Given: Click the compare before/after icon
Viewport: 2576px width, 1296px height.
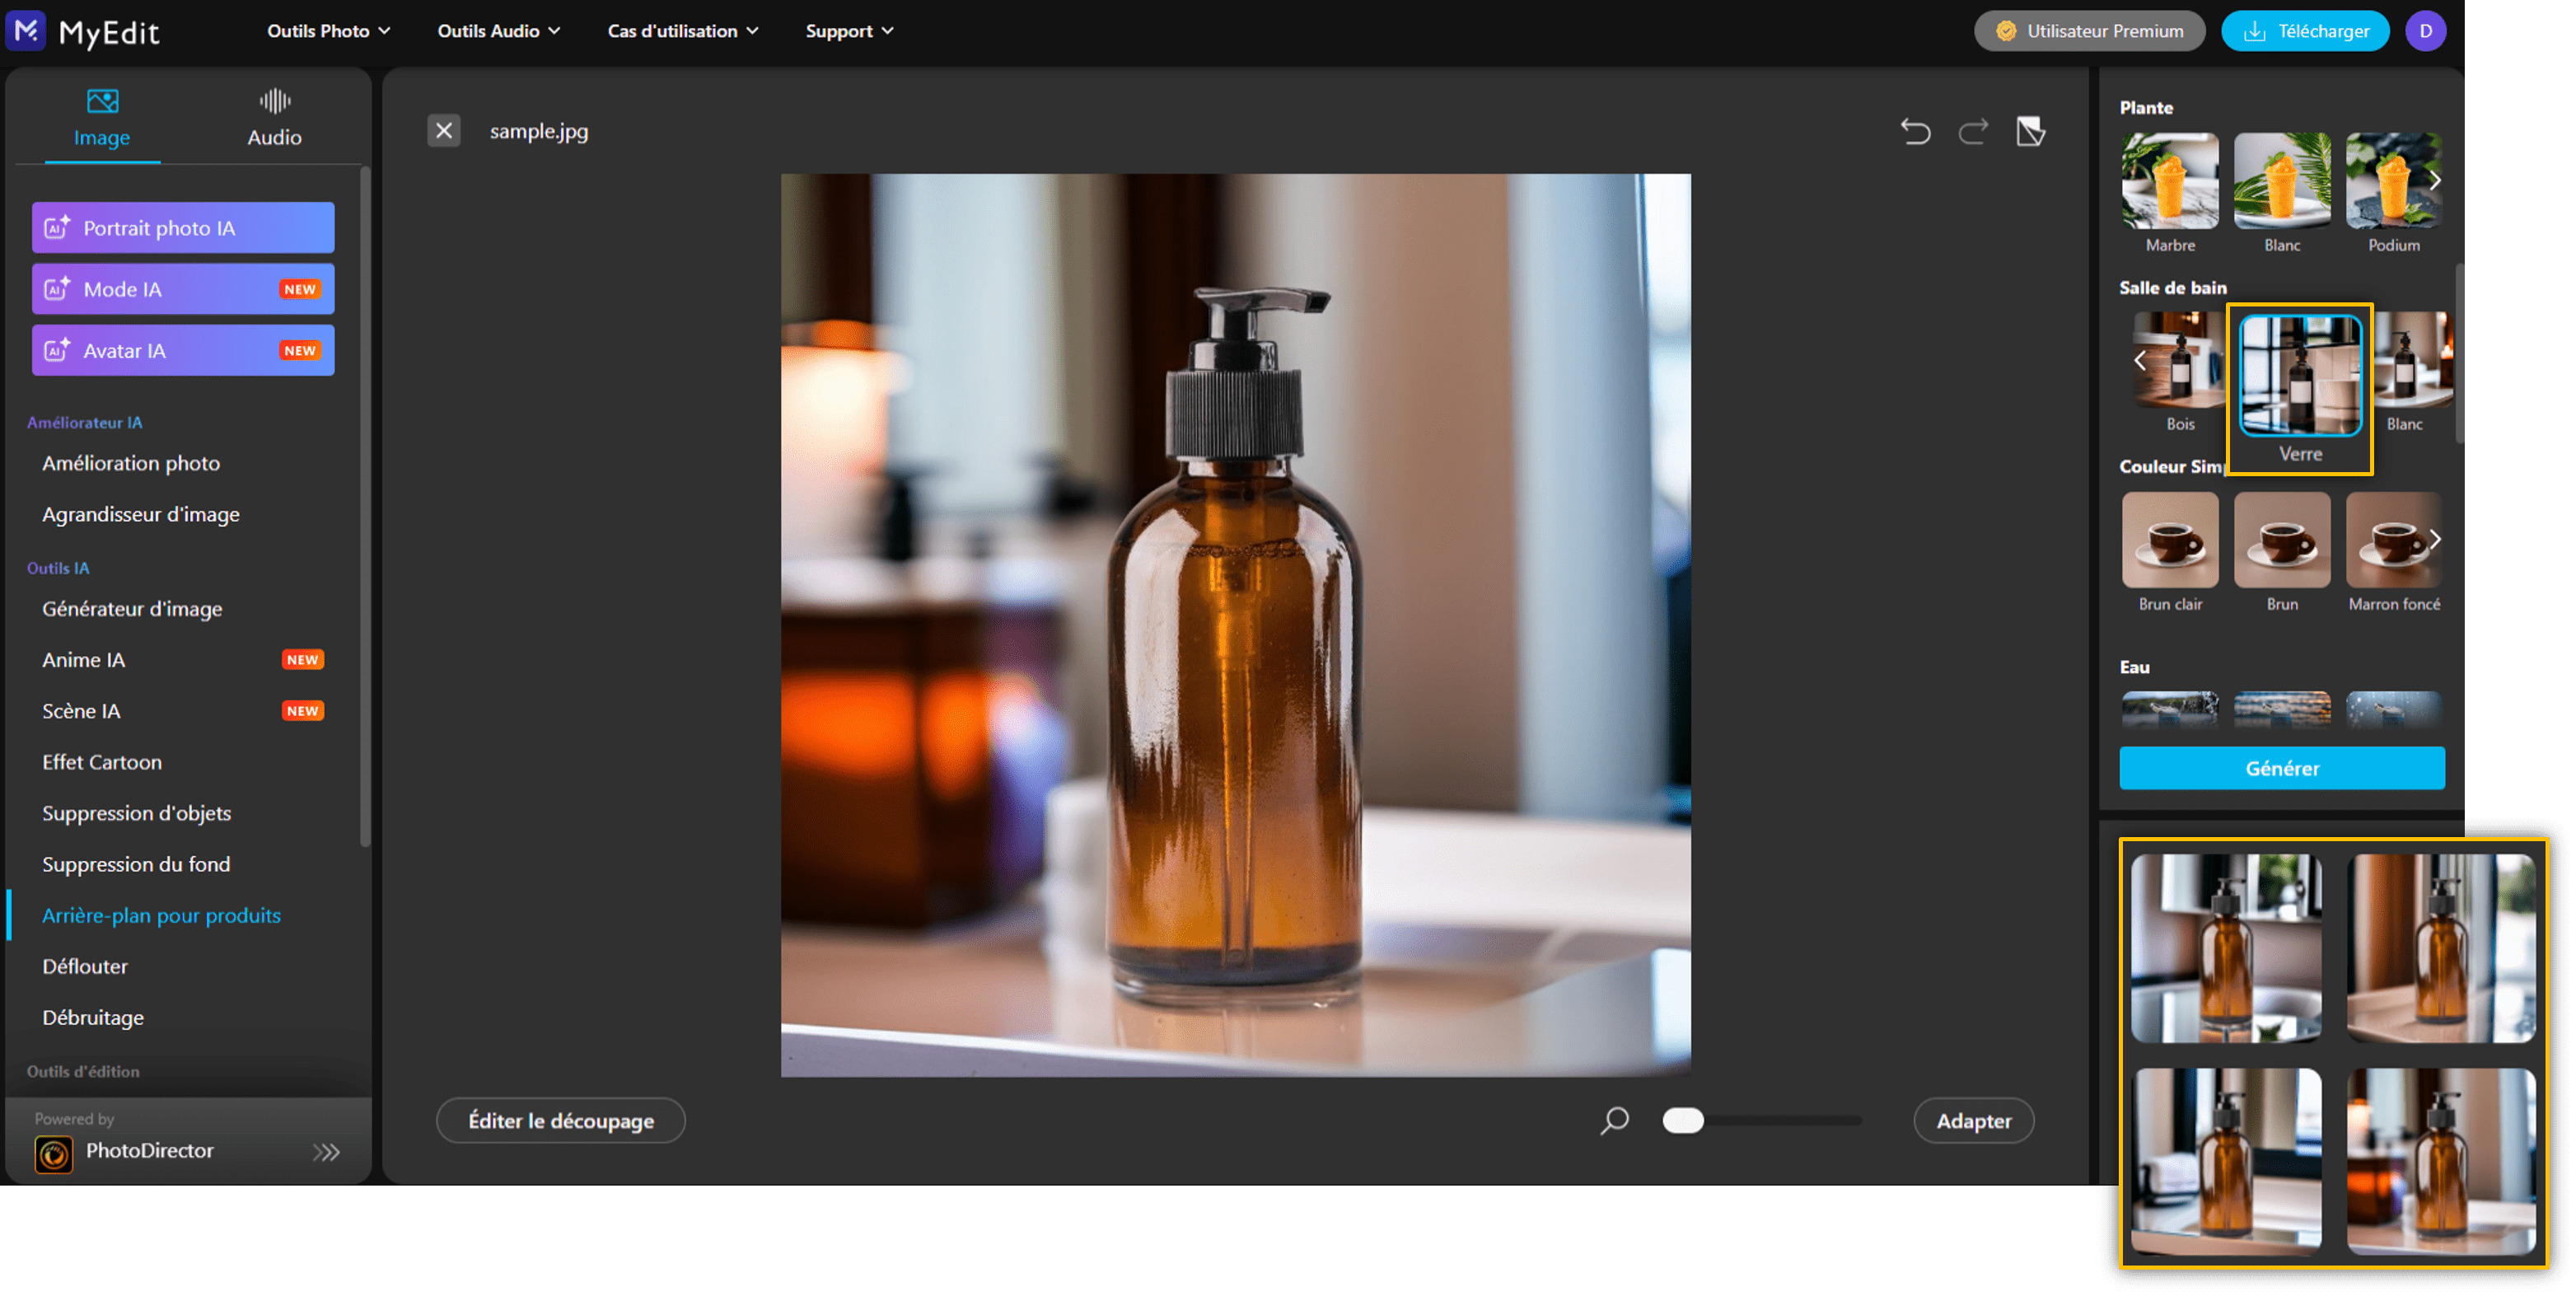Looking at the screenshot, I should [2030, 131].
